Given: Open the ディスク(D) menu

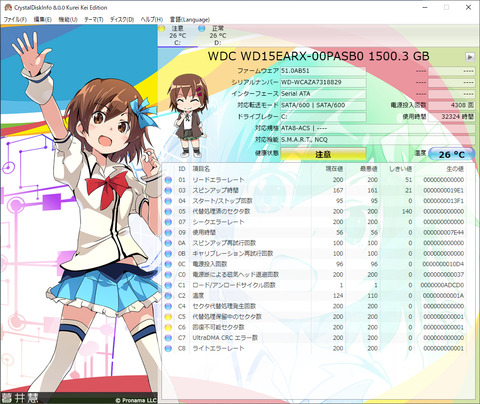Looking at the screenshot, I should tap(122, 20).
